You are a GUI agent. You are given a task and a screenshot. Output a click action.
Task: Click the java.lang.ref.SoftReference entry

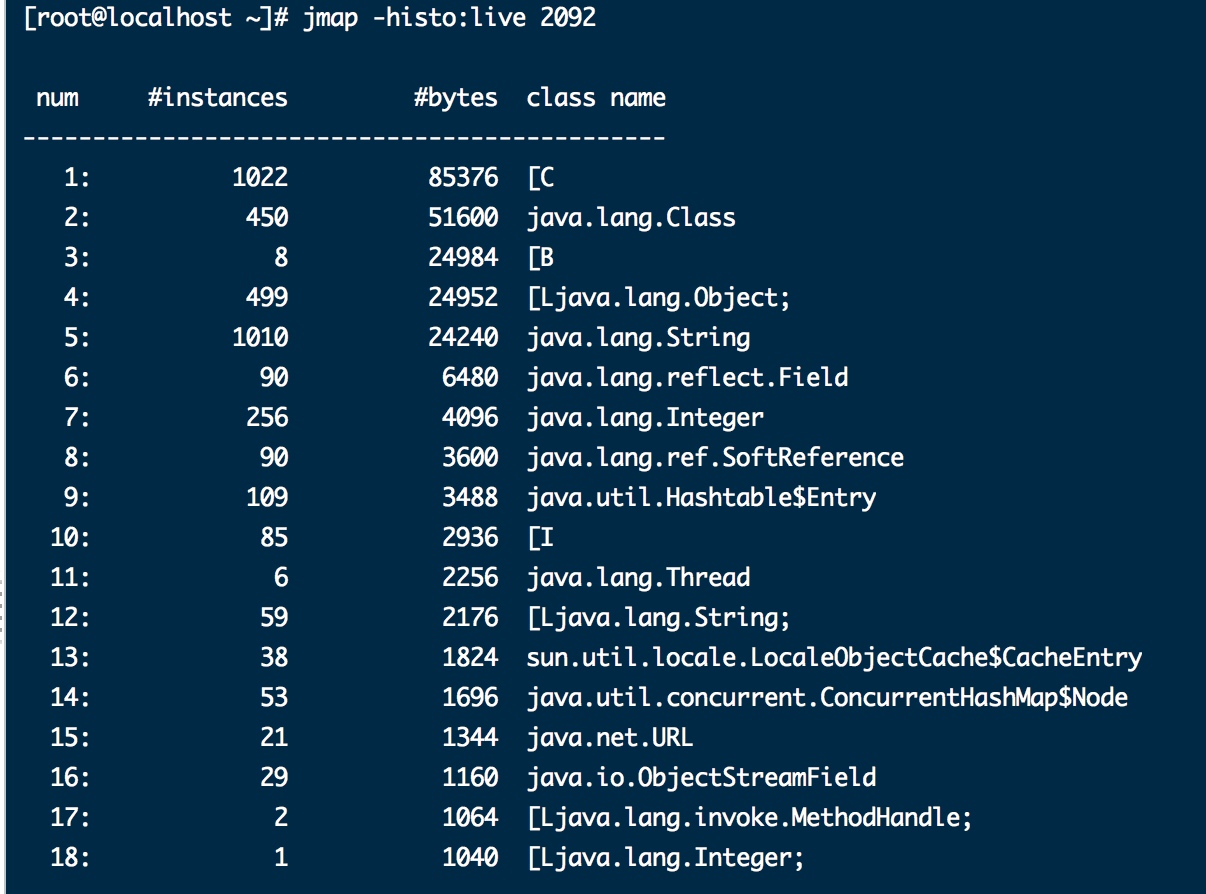tap(715, 458)
